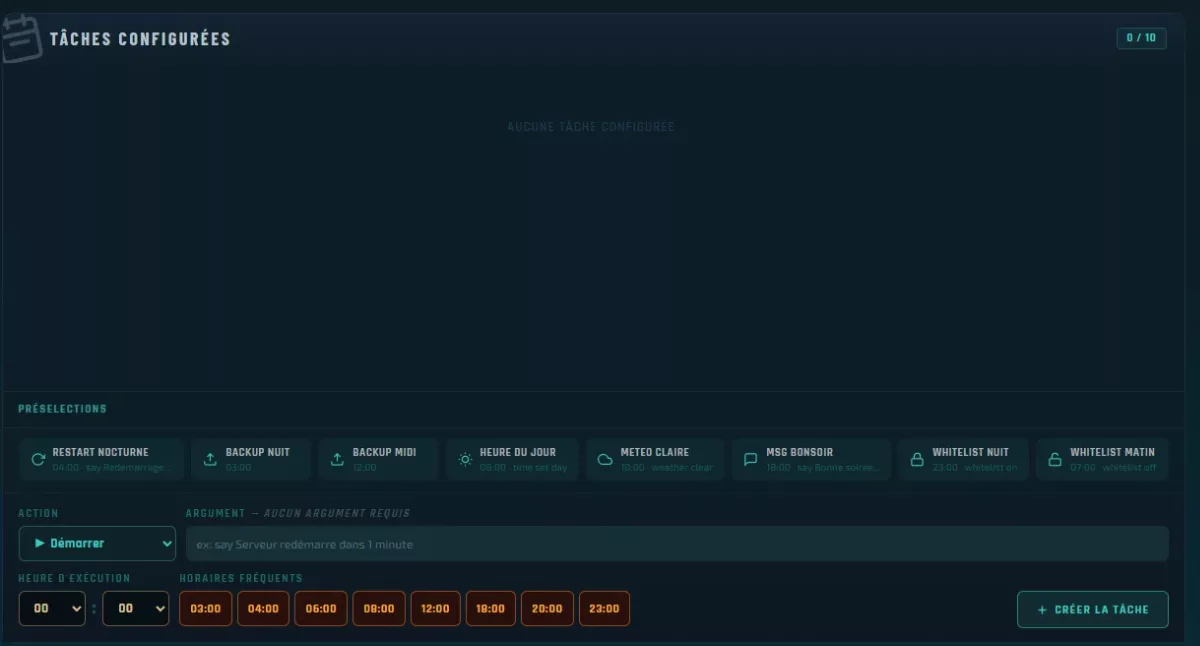Open the Action dropdown showing Démarrer

[x=97, y=543]
